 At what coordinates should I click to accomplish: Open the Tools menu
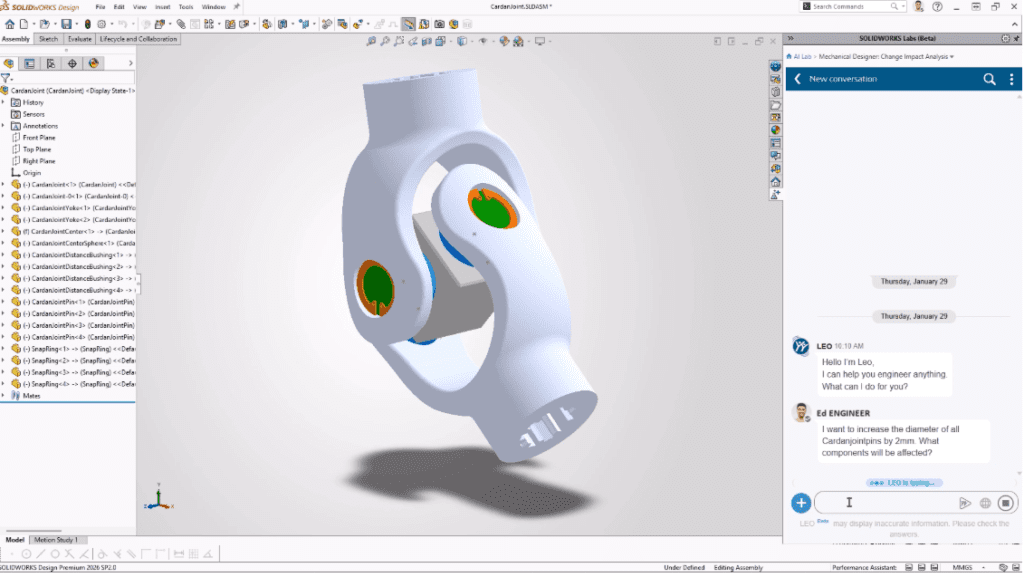point(185,5)
